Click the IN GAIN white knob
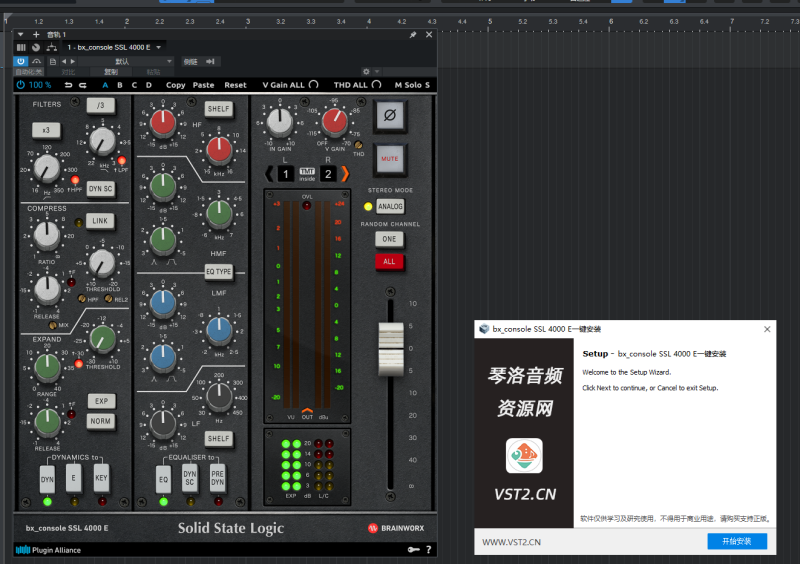Image resolution: width=800 pixels, height=564 pixels. pyautogui.click(x=280, y=122)
